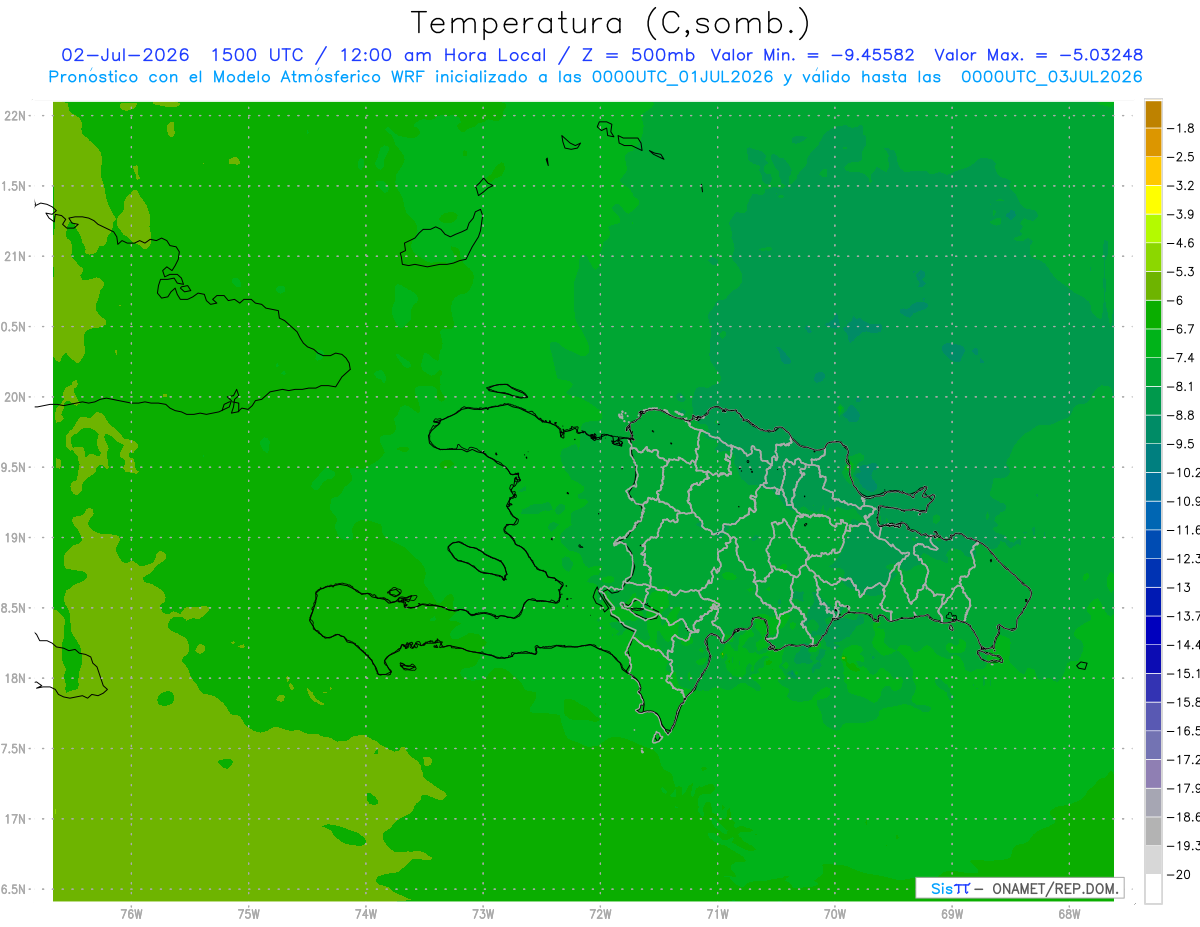Click the '76W' longitude label
The image size is (1200, 927).
coord(131,913)
